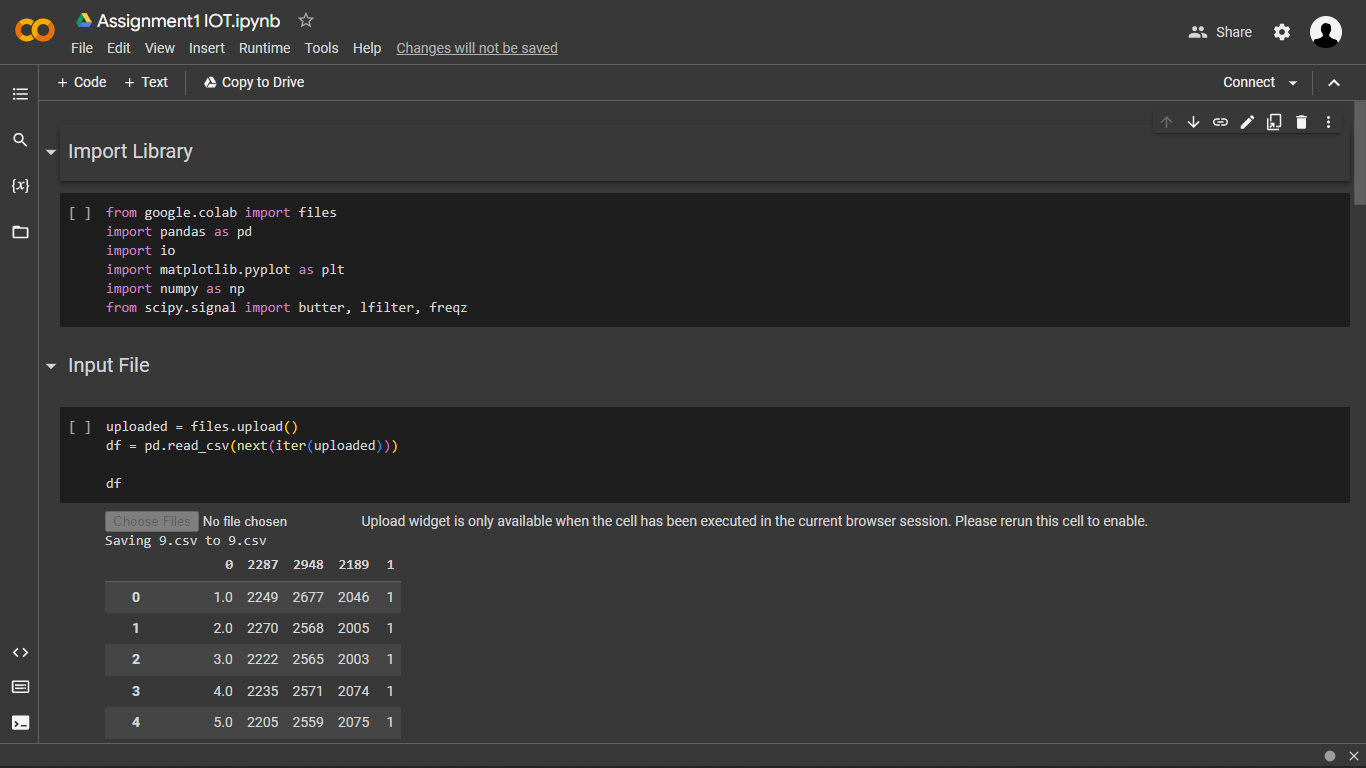The height and width of the screenshot is (768, 1366).
Task: Open the search panel in left sidebar
Action: [x=20, y=140]
